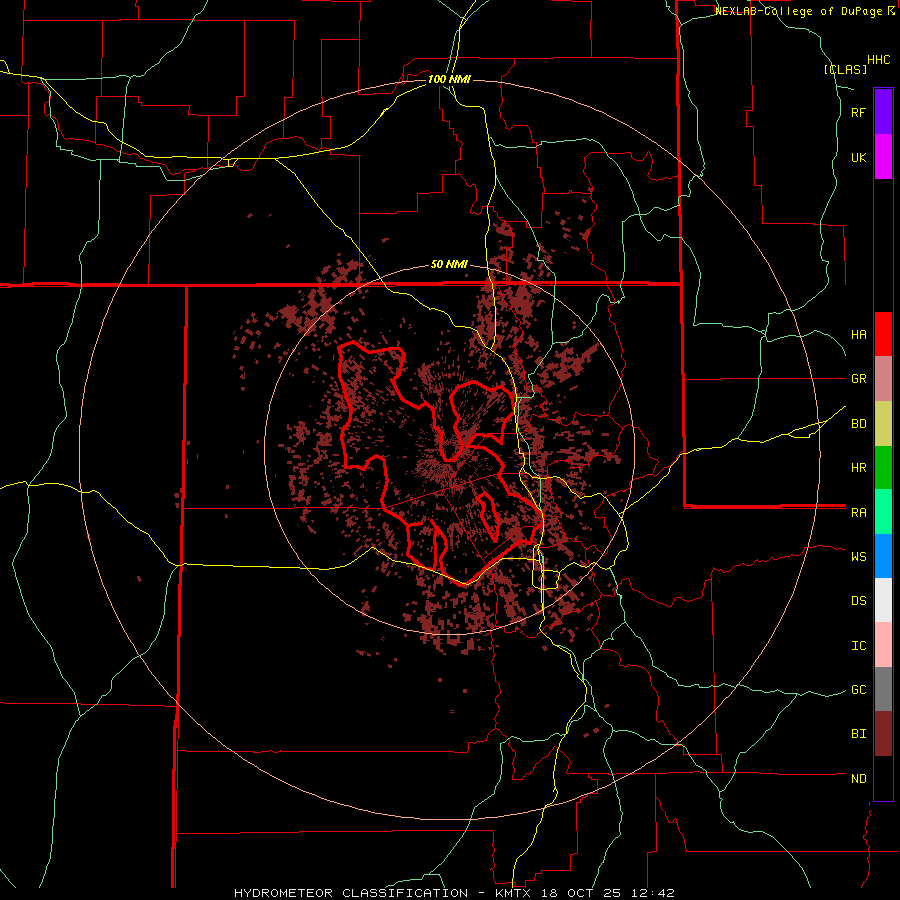Viewport: 900px width, 900px height.
Task: Click the 'GR' legend label
Action: (x=858, y=379)
